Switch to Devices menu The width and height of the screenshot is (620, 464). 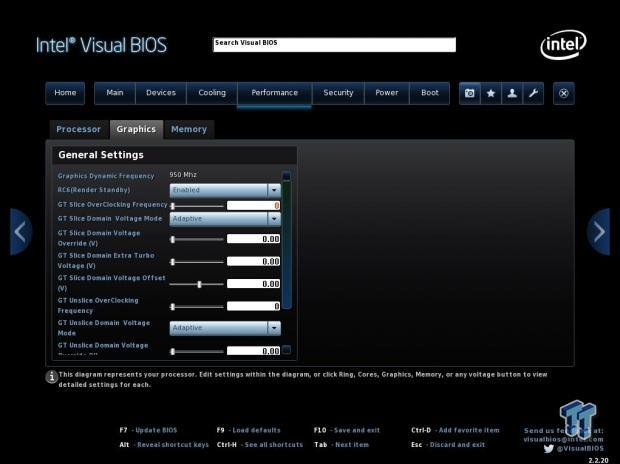coord(161,93)
